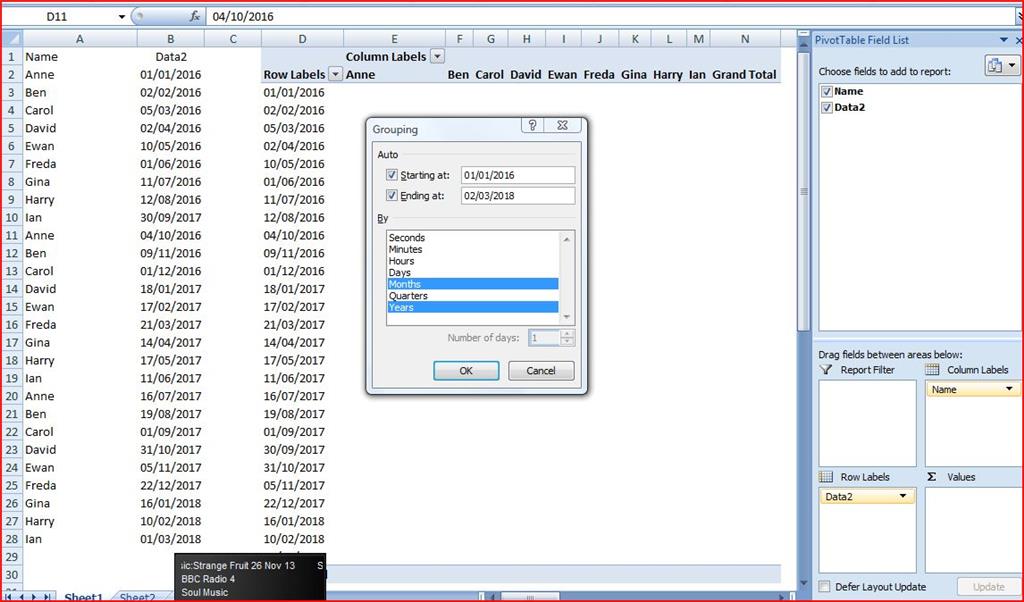Viewport: 1024px width, 602px height.
Task: Go to the last sheet tab arrow
Action: pyautogui.click(x=47, y=597)
